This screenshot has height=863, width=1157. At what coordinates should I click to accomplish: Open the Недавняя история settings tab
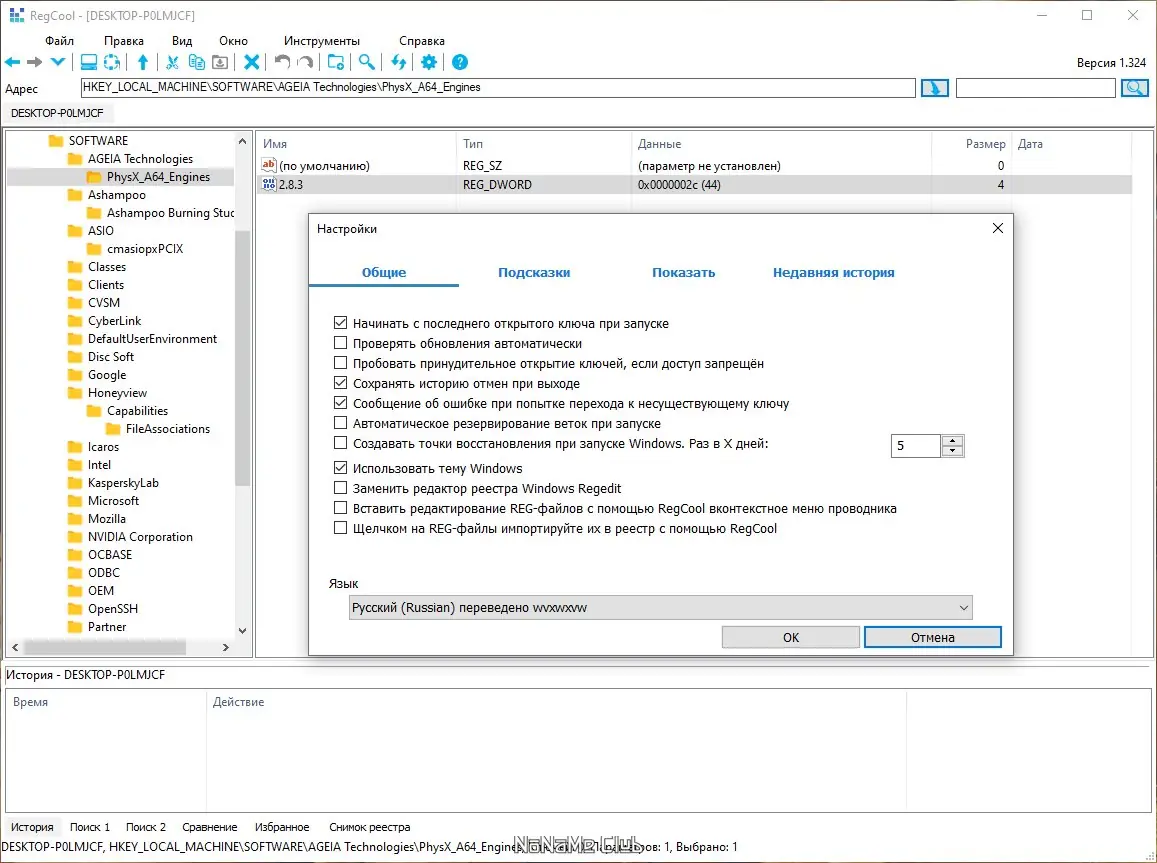point(833,272)
